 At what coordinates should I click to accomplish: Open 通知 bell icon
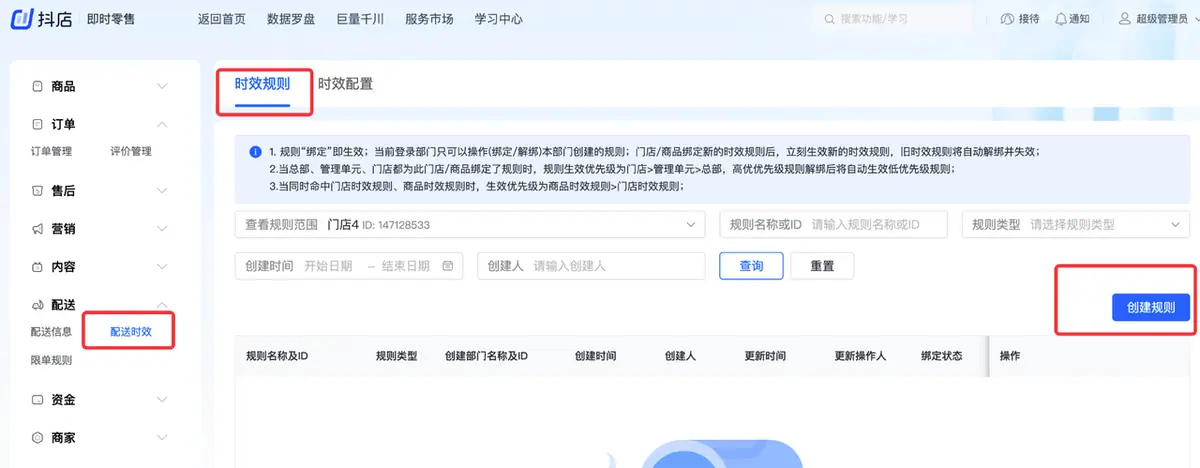click(x=1061, y=19)
